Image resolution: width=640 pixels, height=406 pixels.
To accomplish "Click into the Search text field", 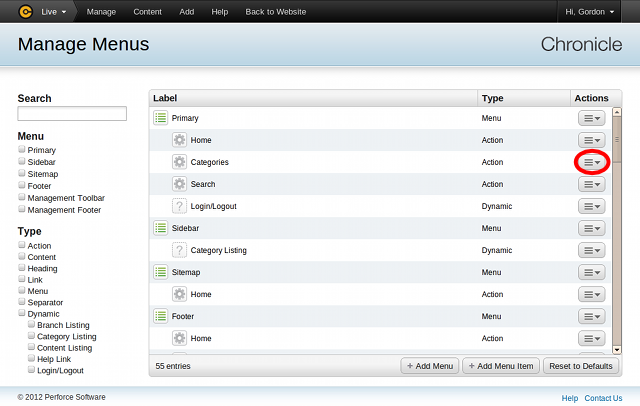I will (72, 114).
